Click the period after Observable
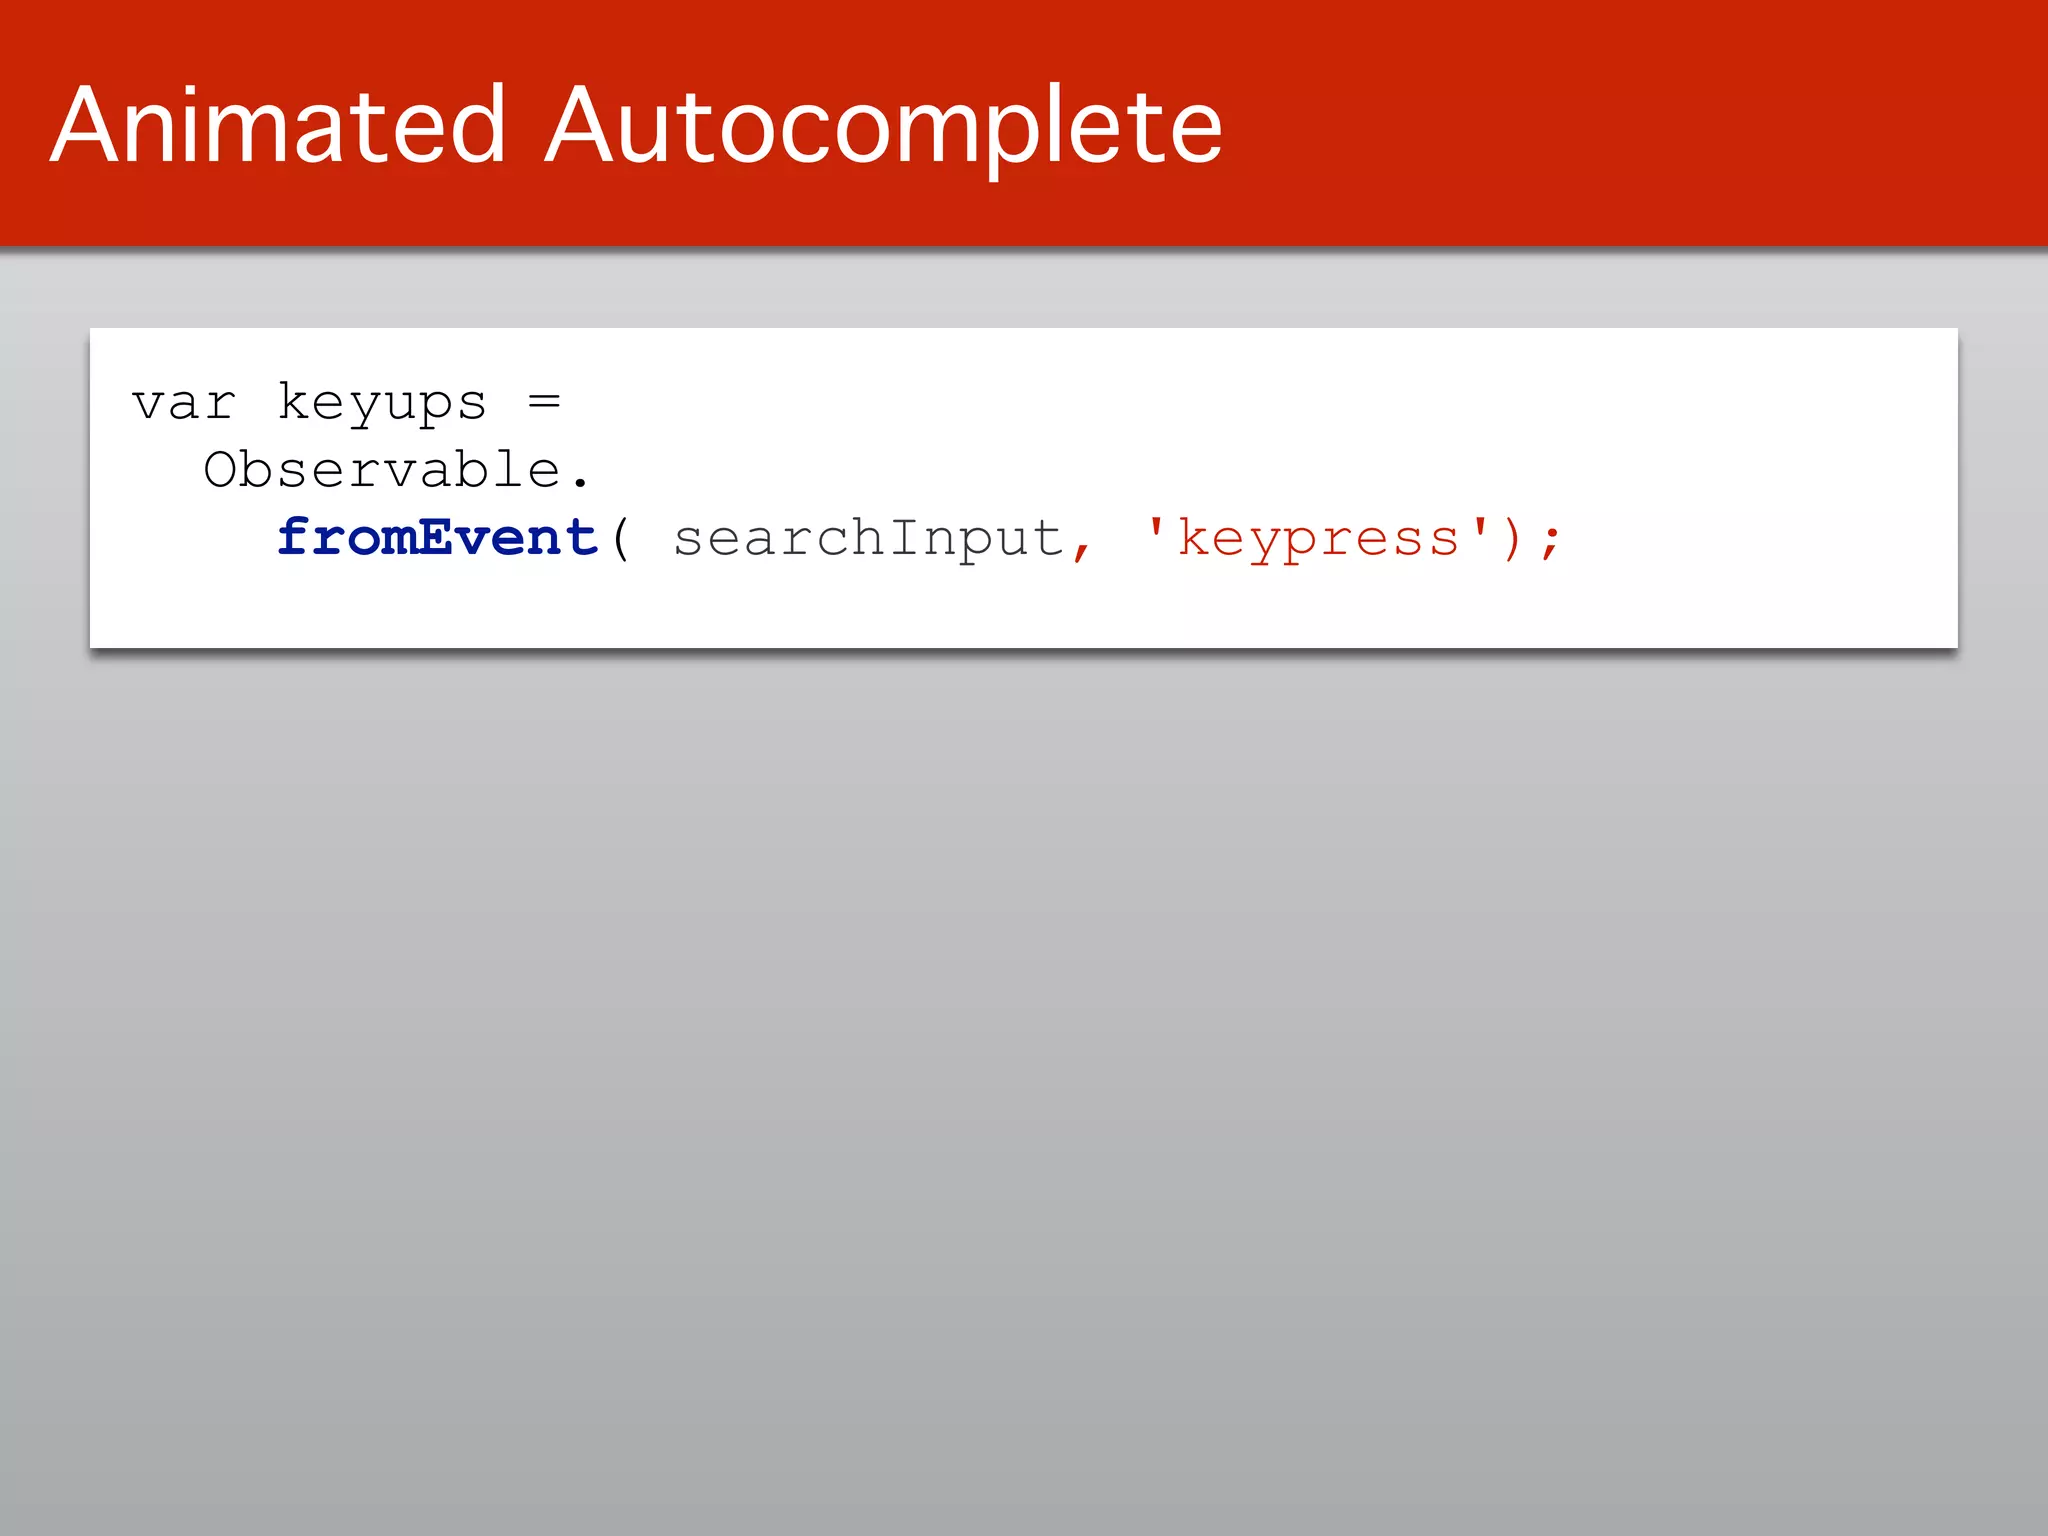Screen dimensions: 2048x1536 (x=581, y=484)
